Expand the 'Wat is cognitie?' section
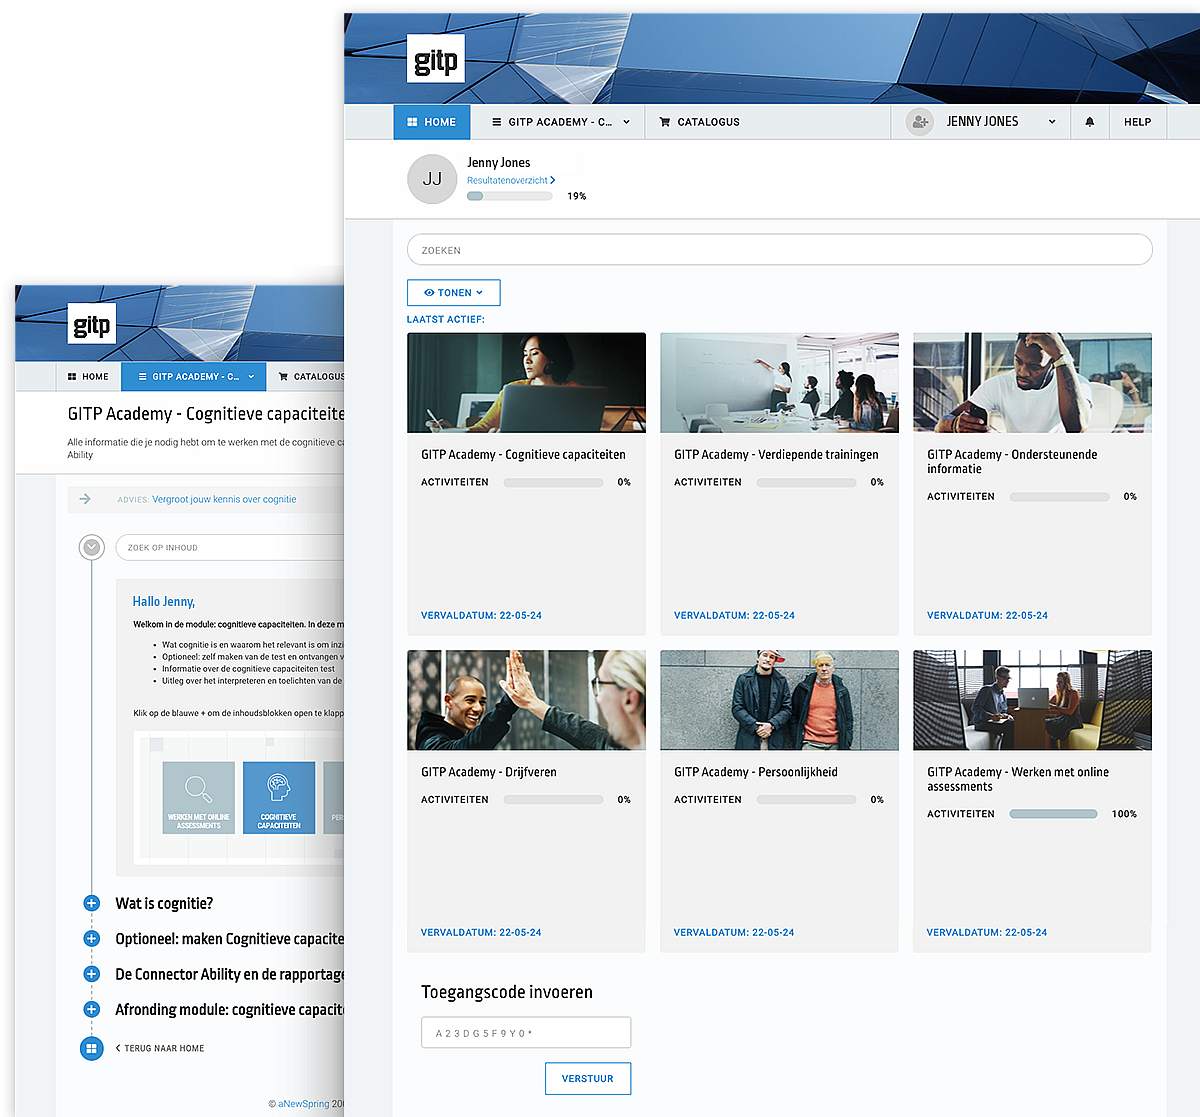This screenshot has height=1117, width=1200. [x=91, y=903]
